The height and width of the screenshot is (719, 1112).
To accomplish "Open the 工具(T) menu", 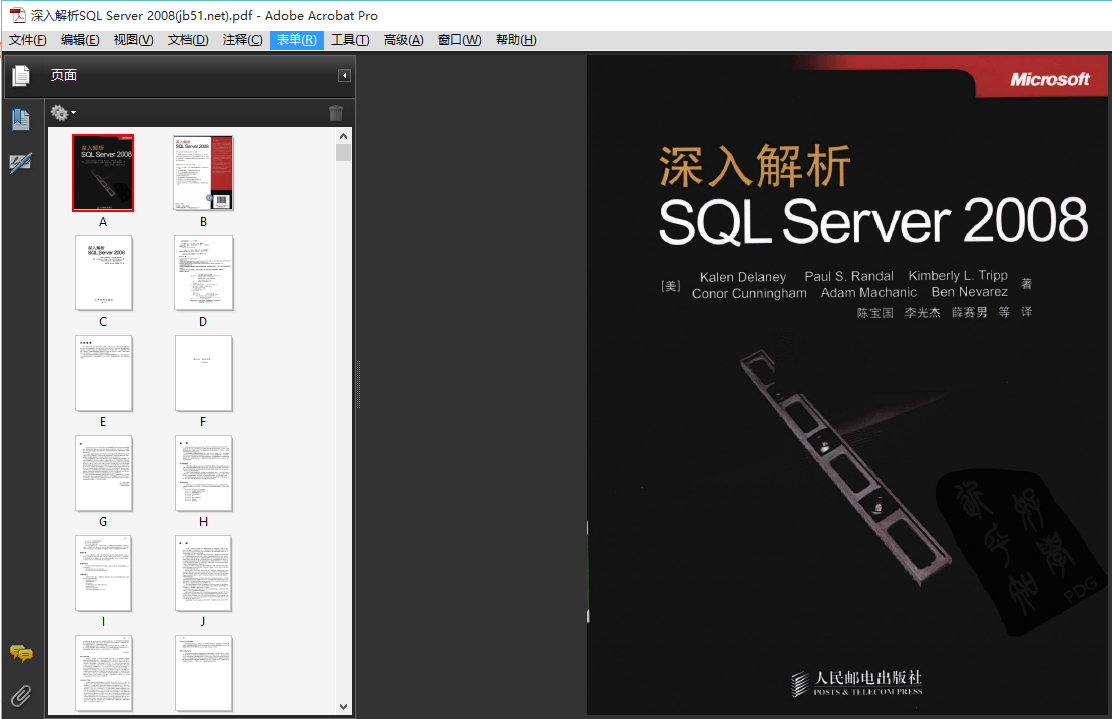I will (x=350, y=40).
